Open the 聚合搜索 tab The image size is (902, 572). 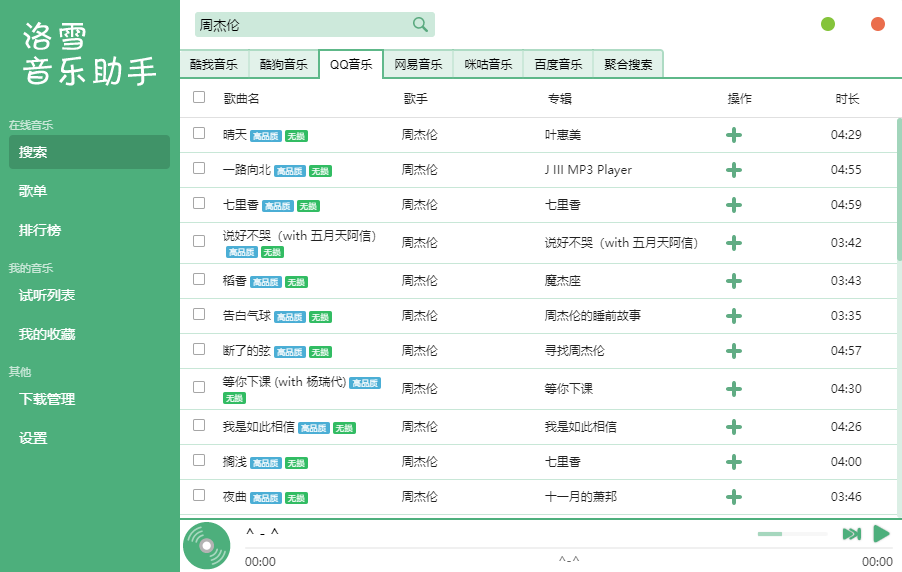coord(628,64)
